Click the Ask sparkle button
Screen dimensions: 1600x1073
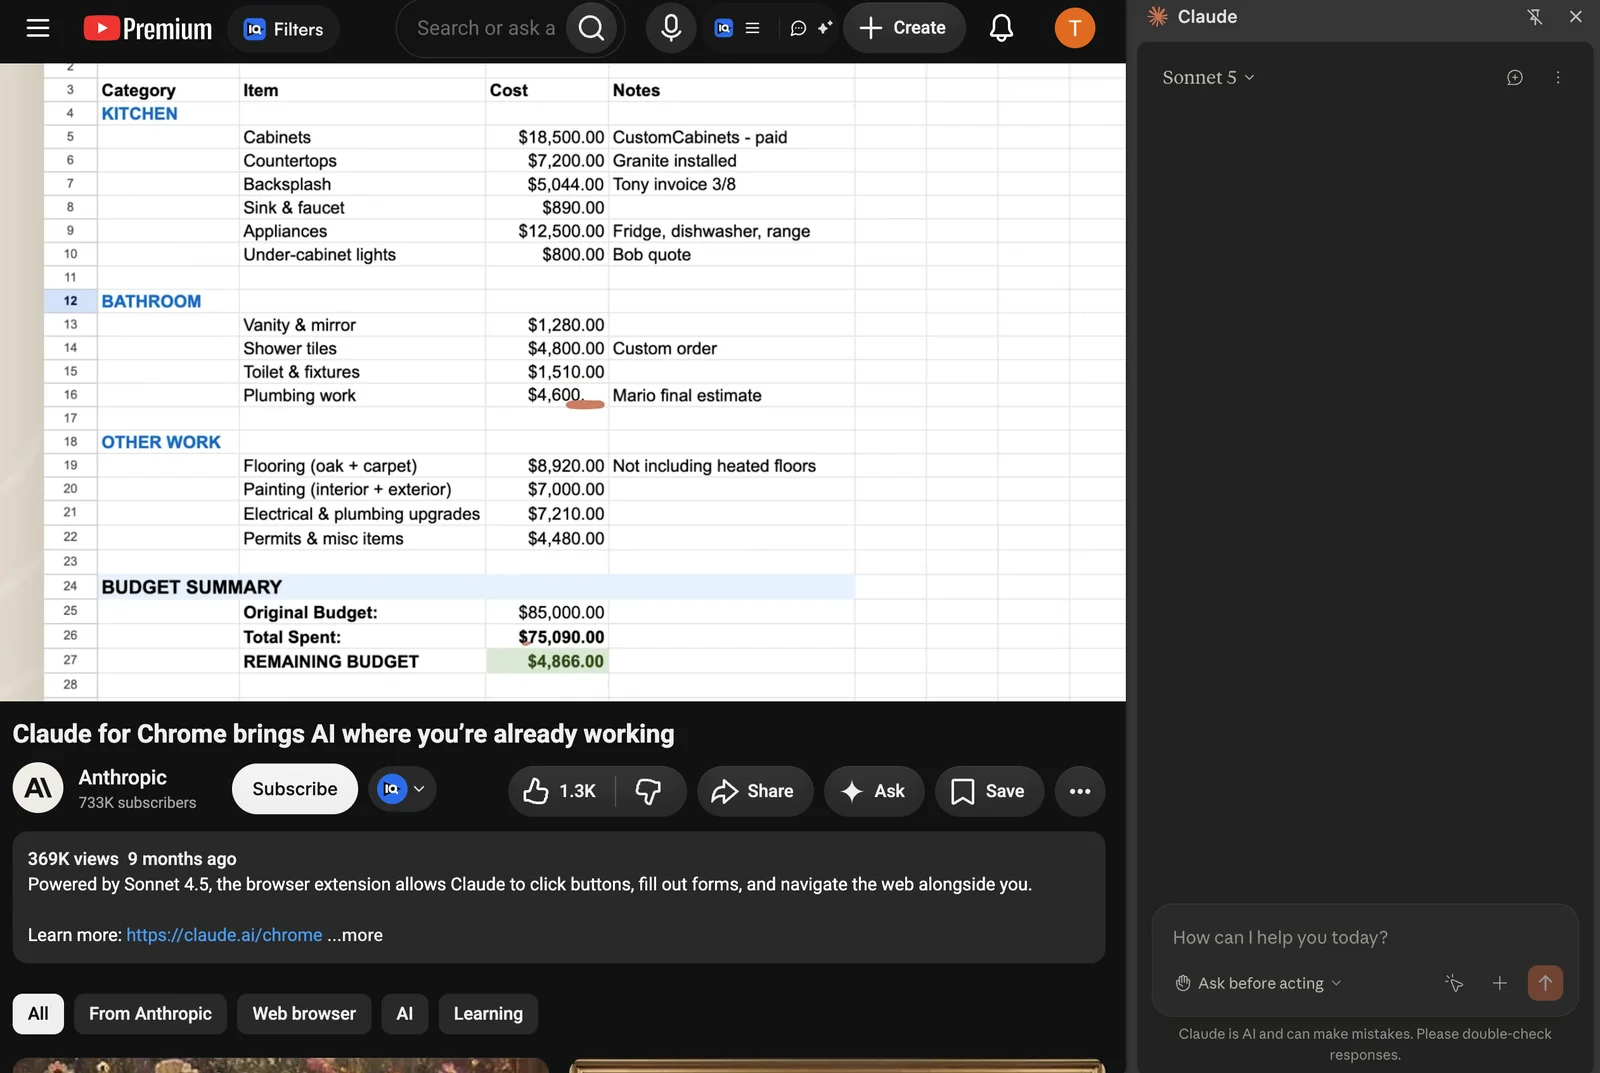[874, 791]
